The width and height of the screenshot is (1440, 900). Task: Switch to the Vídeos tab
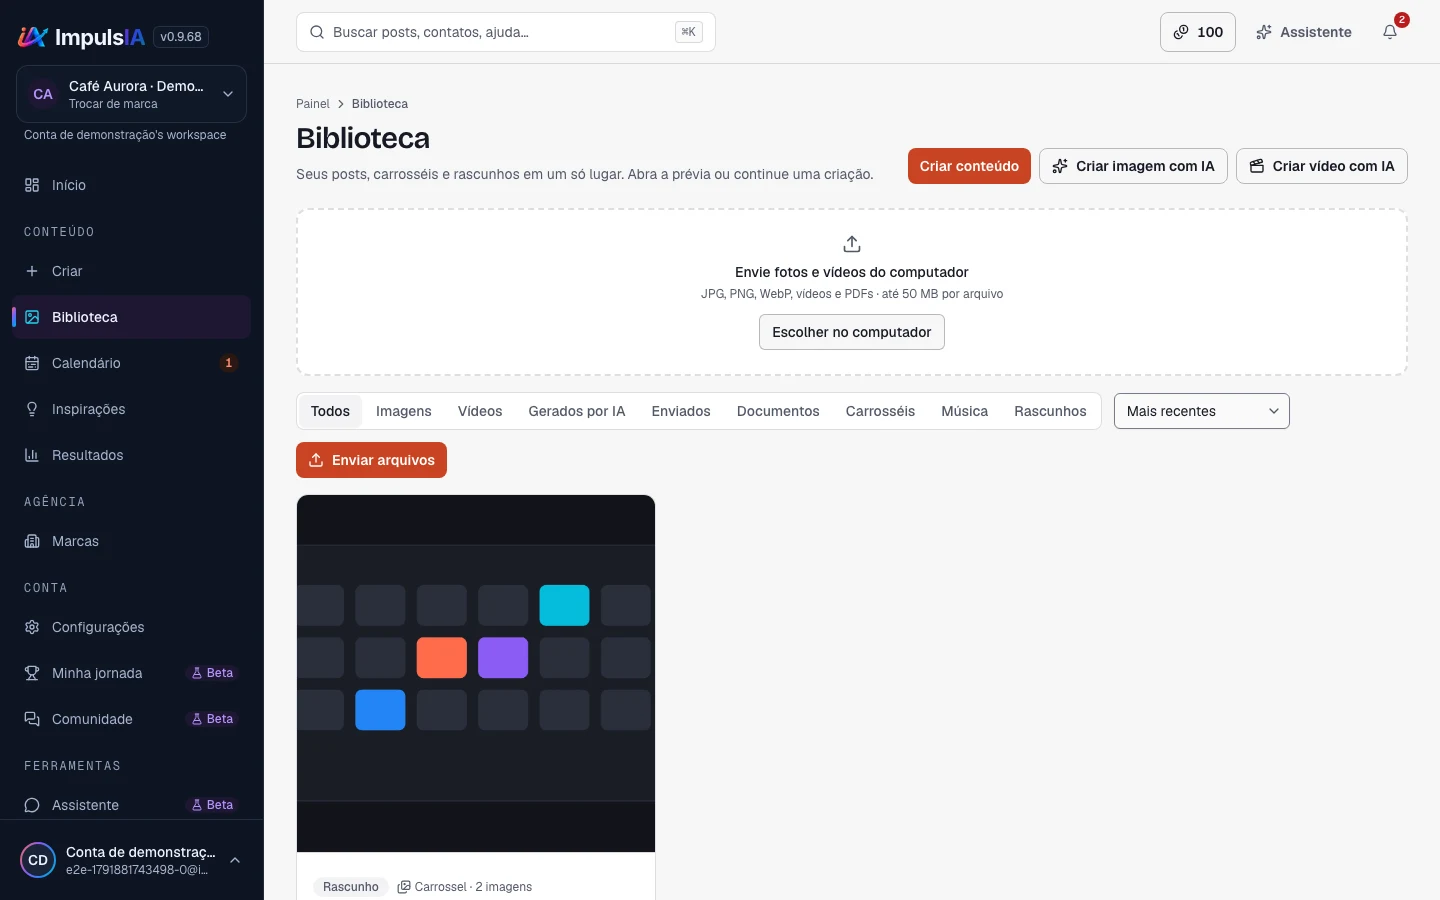click(x=480, y=411)
